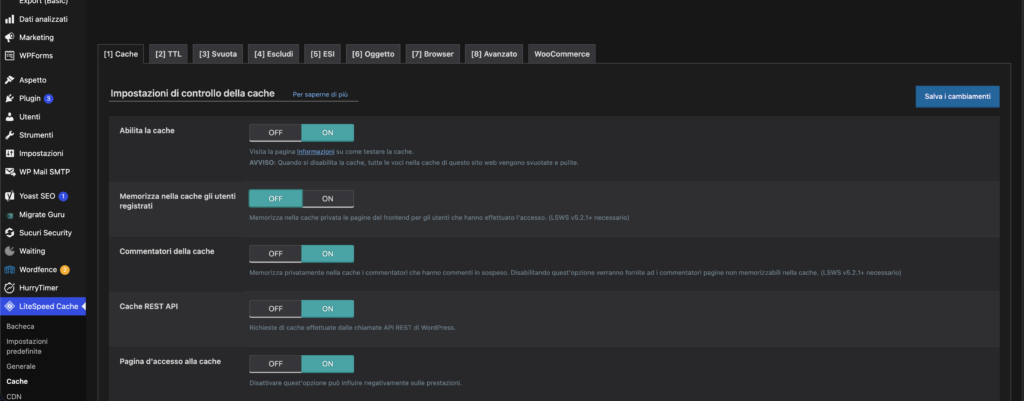Click the Wordfence notification badge
Viewport: 1024px width, 401px height.
(65, 270)
